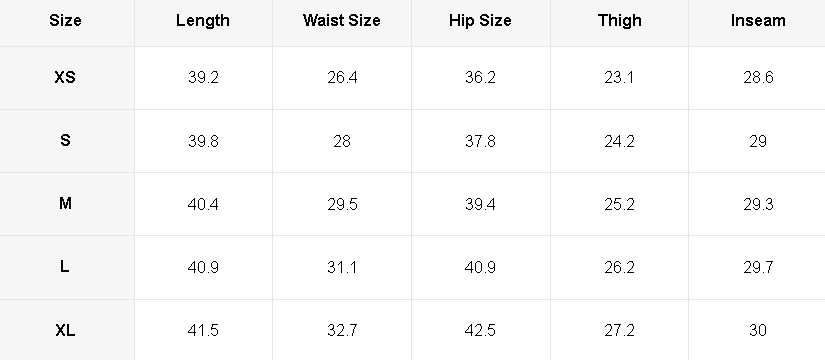
Task: Select XL hip size value 42.5
Action: (480, 331)
